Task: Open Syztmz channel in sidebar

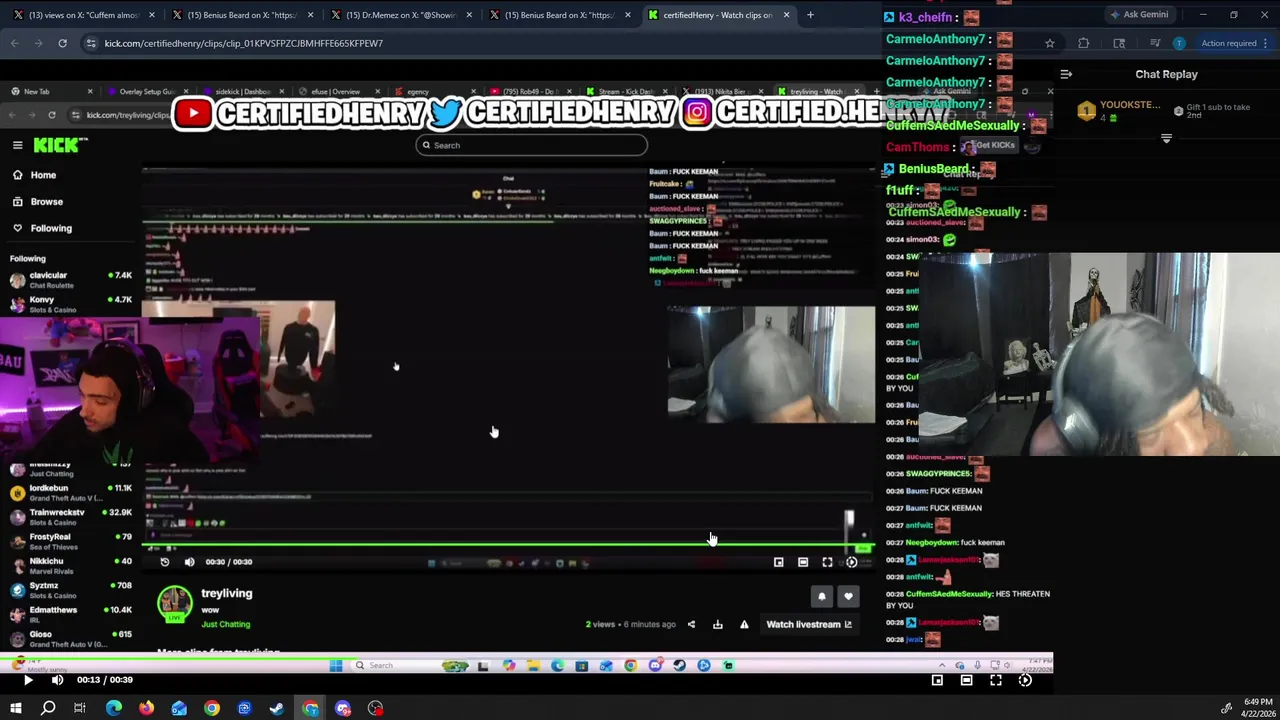Action: point(70,590)
